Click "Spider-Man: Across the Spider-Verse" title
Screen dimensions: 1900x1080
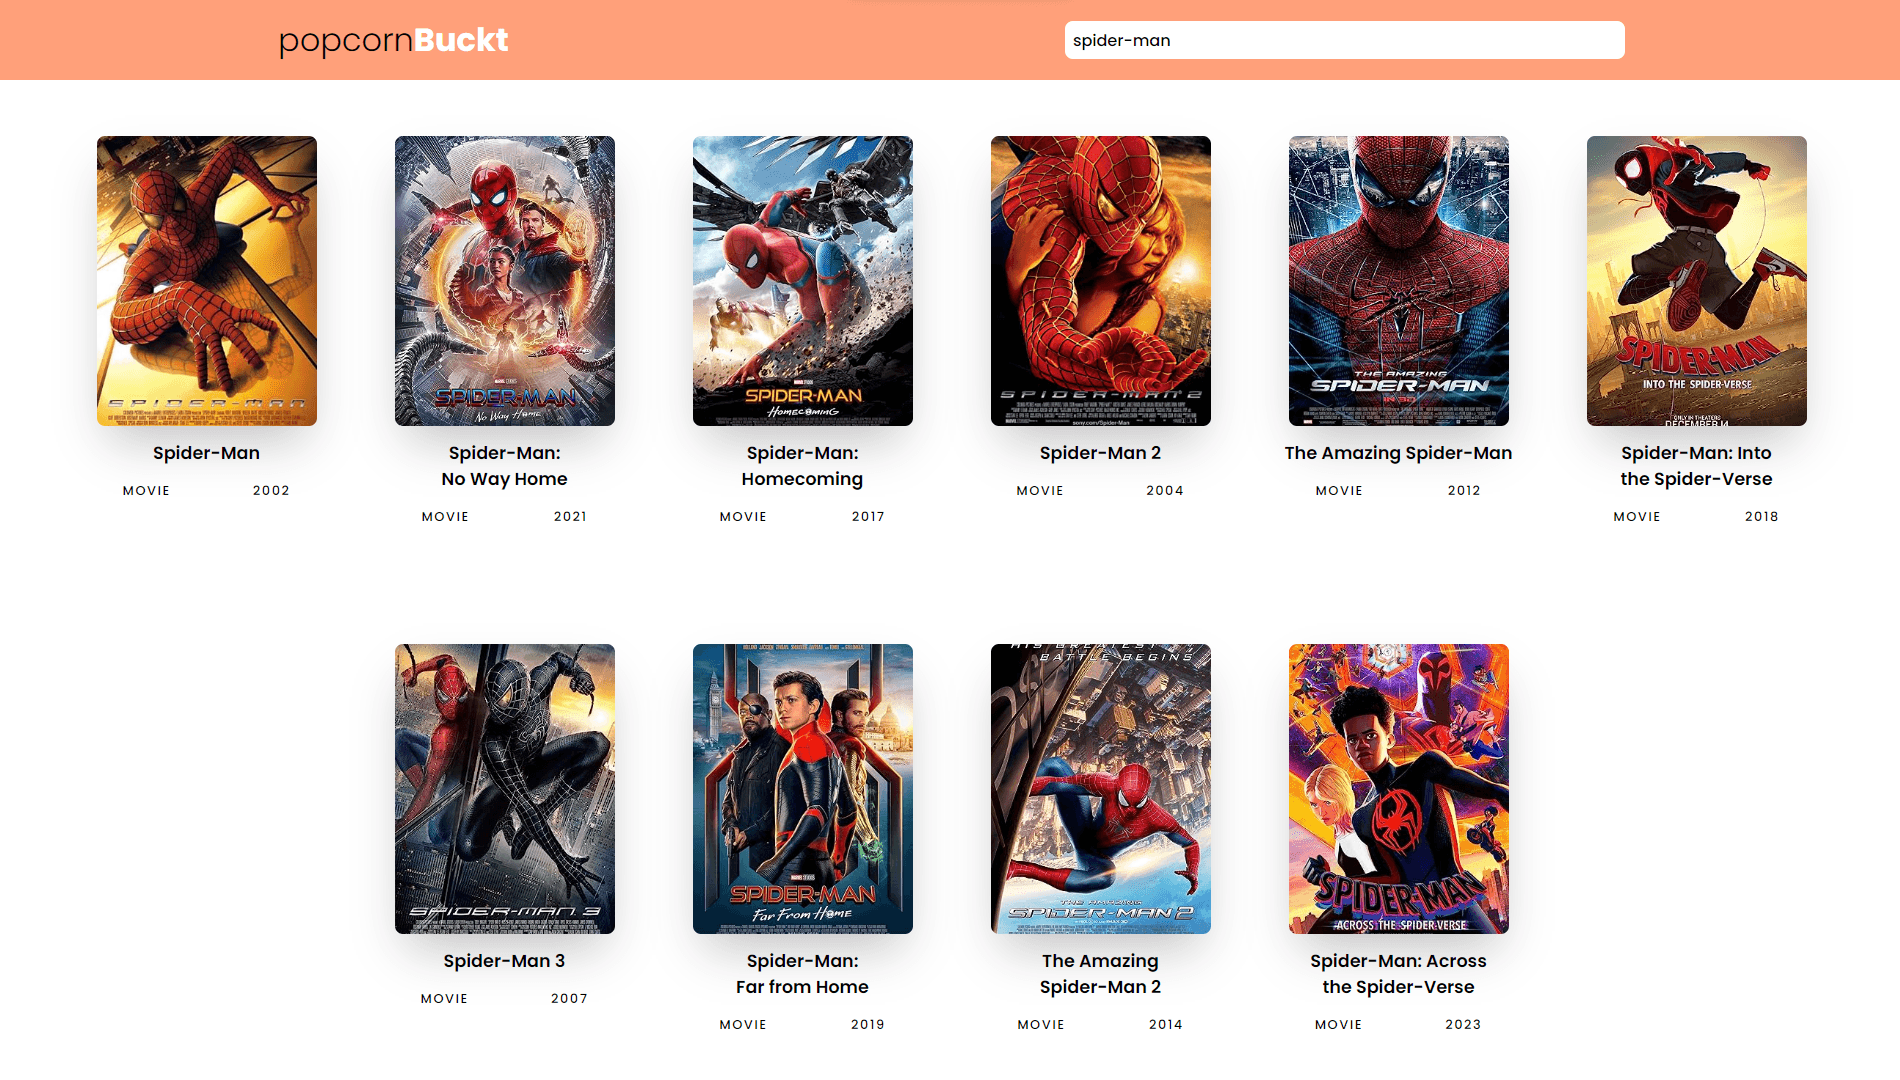tap(1399, 974)
